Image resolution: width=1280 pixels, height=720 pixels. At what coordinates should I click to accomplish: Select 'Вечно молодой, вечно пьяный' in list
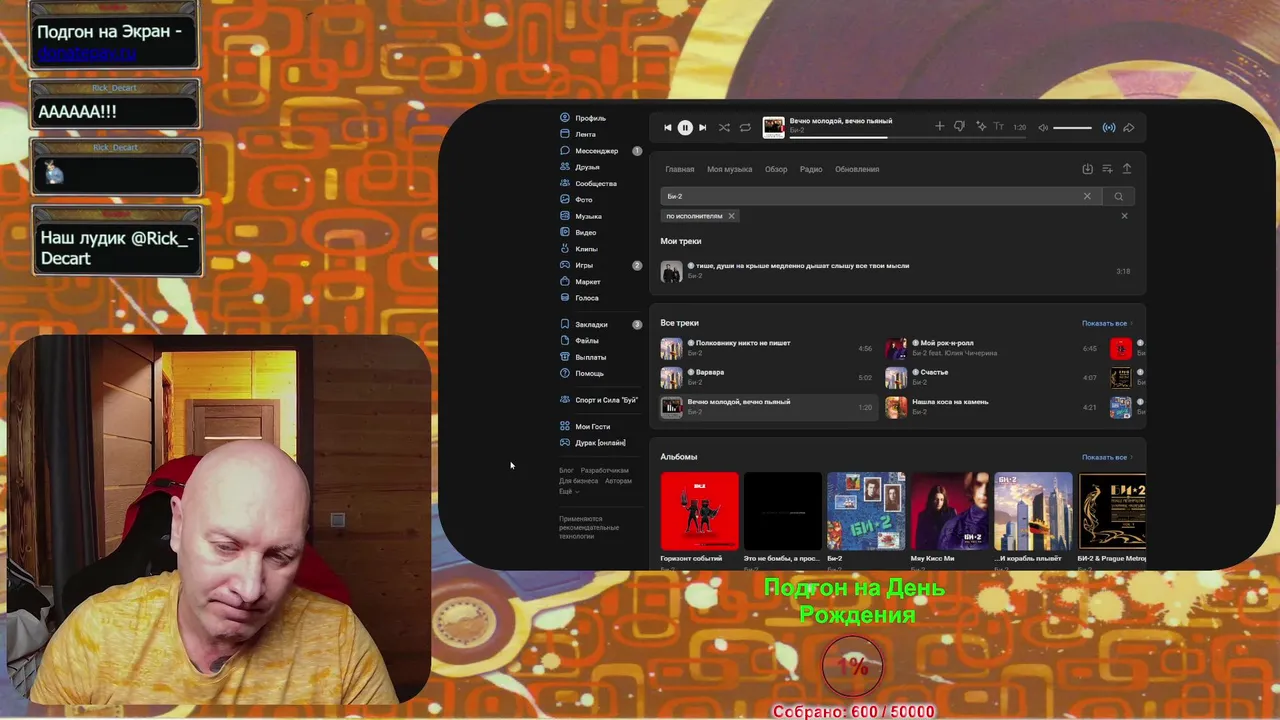point(767,407)
